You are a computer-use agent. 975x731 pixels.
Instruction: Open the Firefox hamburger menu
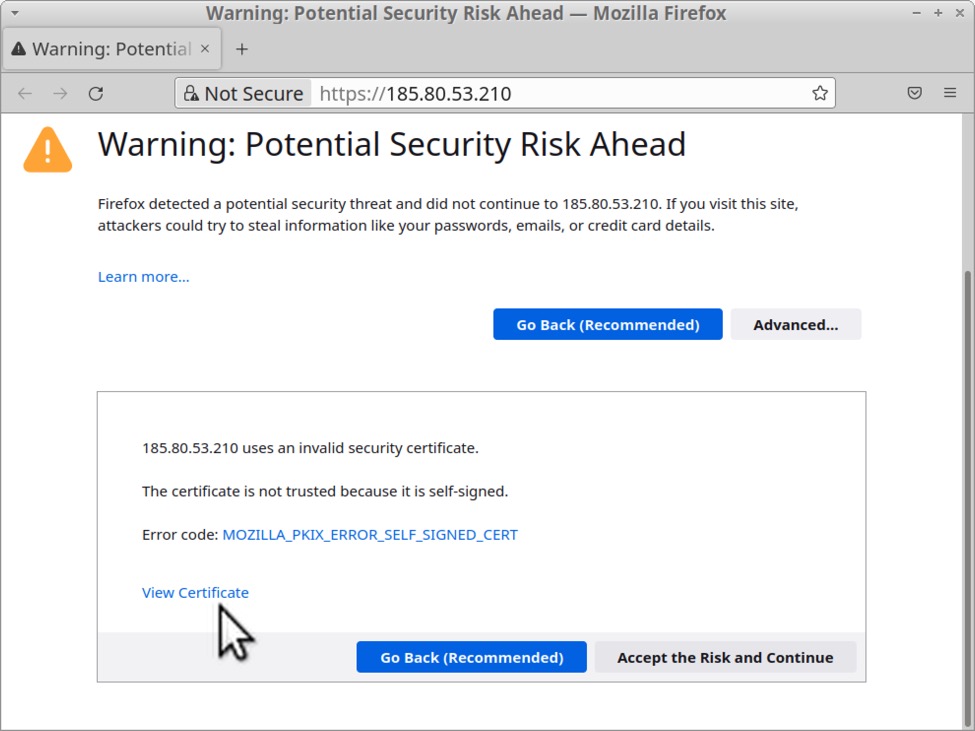(950, 93)
